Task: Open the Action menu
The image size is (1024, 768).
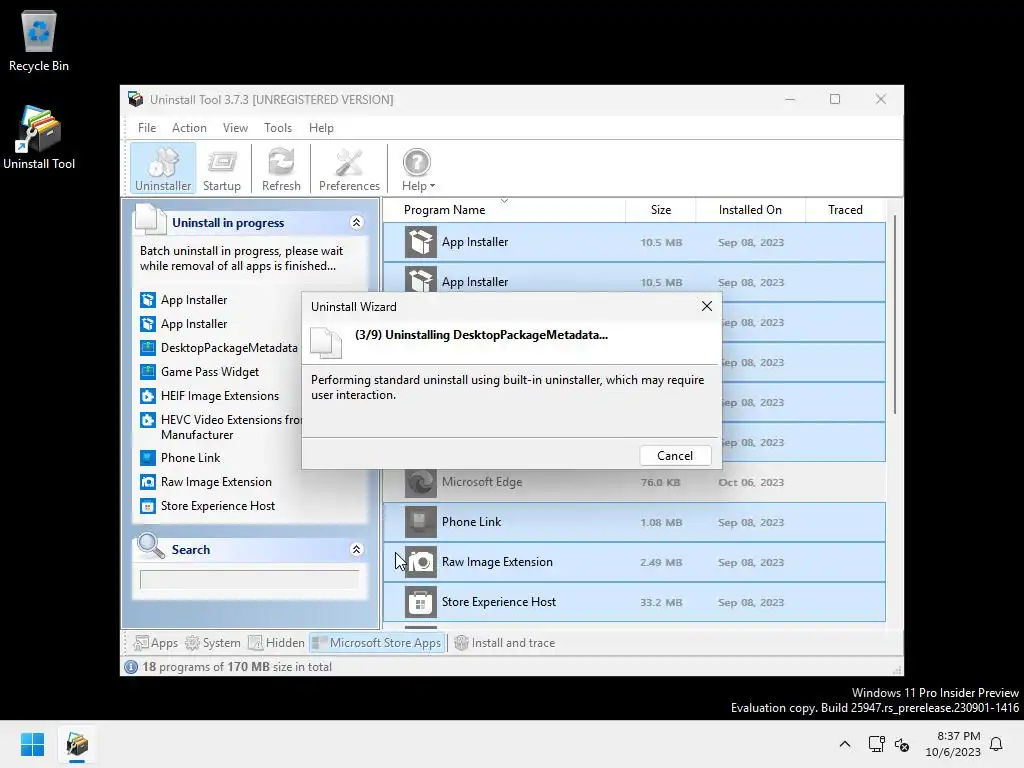Action: [189, 128]
